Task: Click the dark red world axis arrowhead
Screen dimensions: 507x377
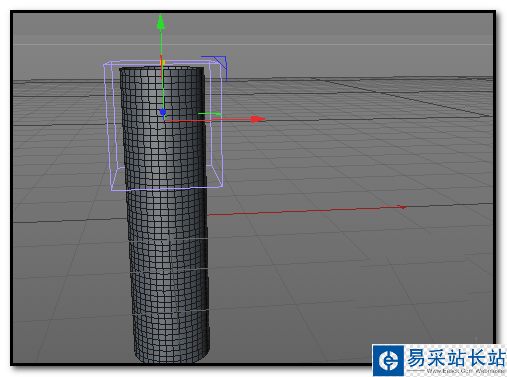Action: (402, 207)
